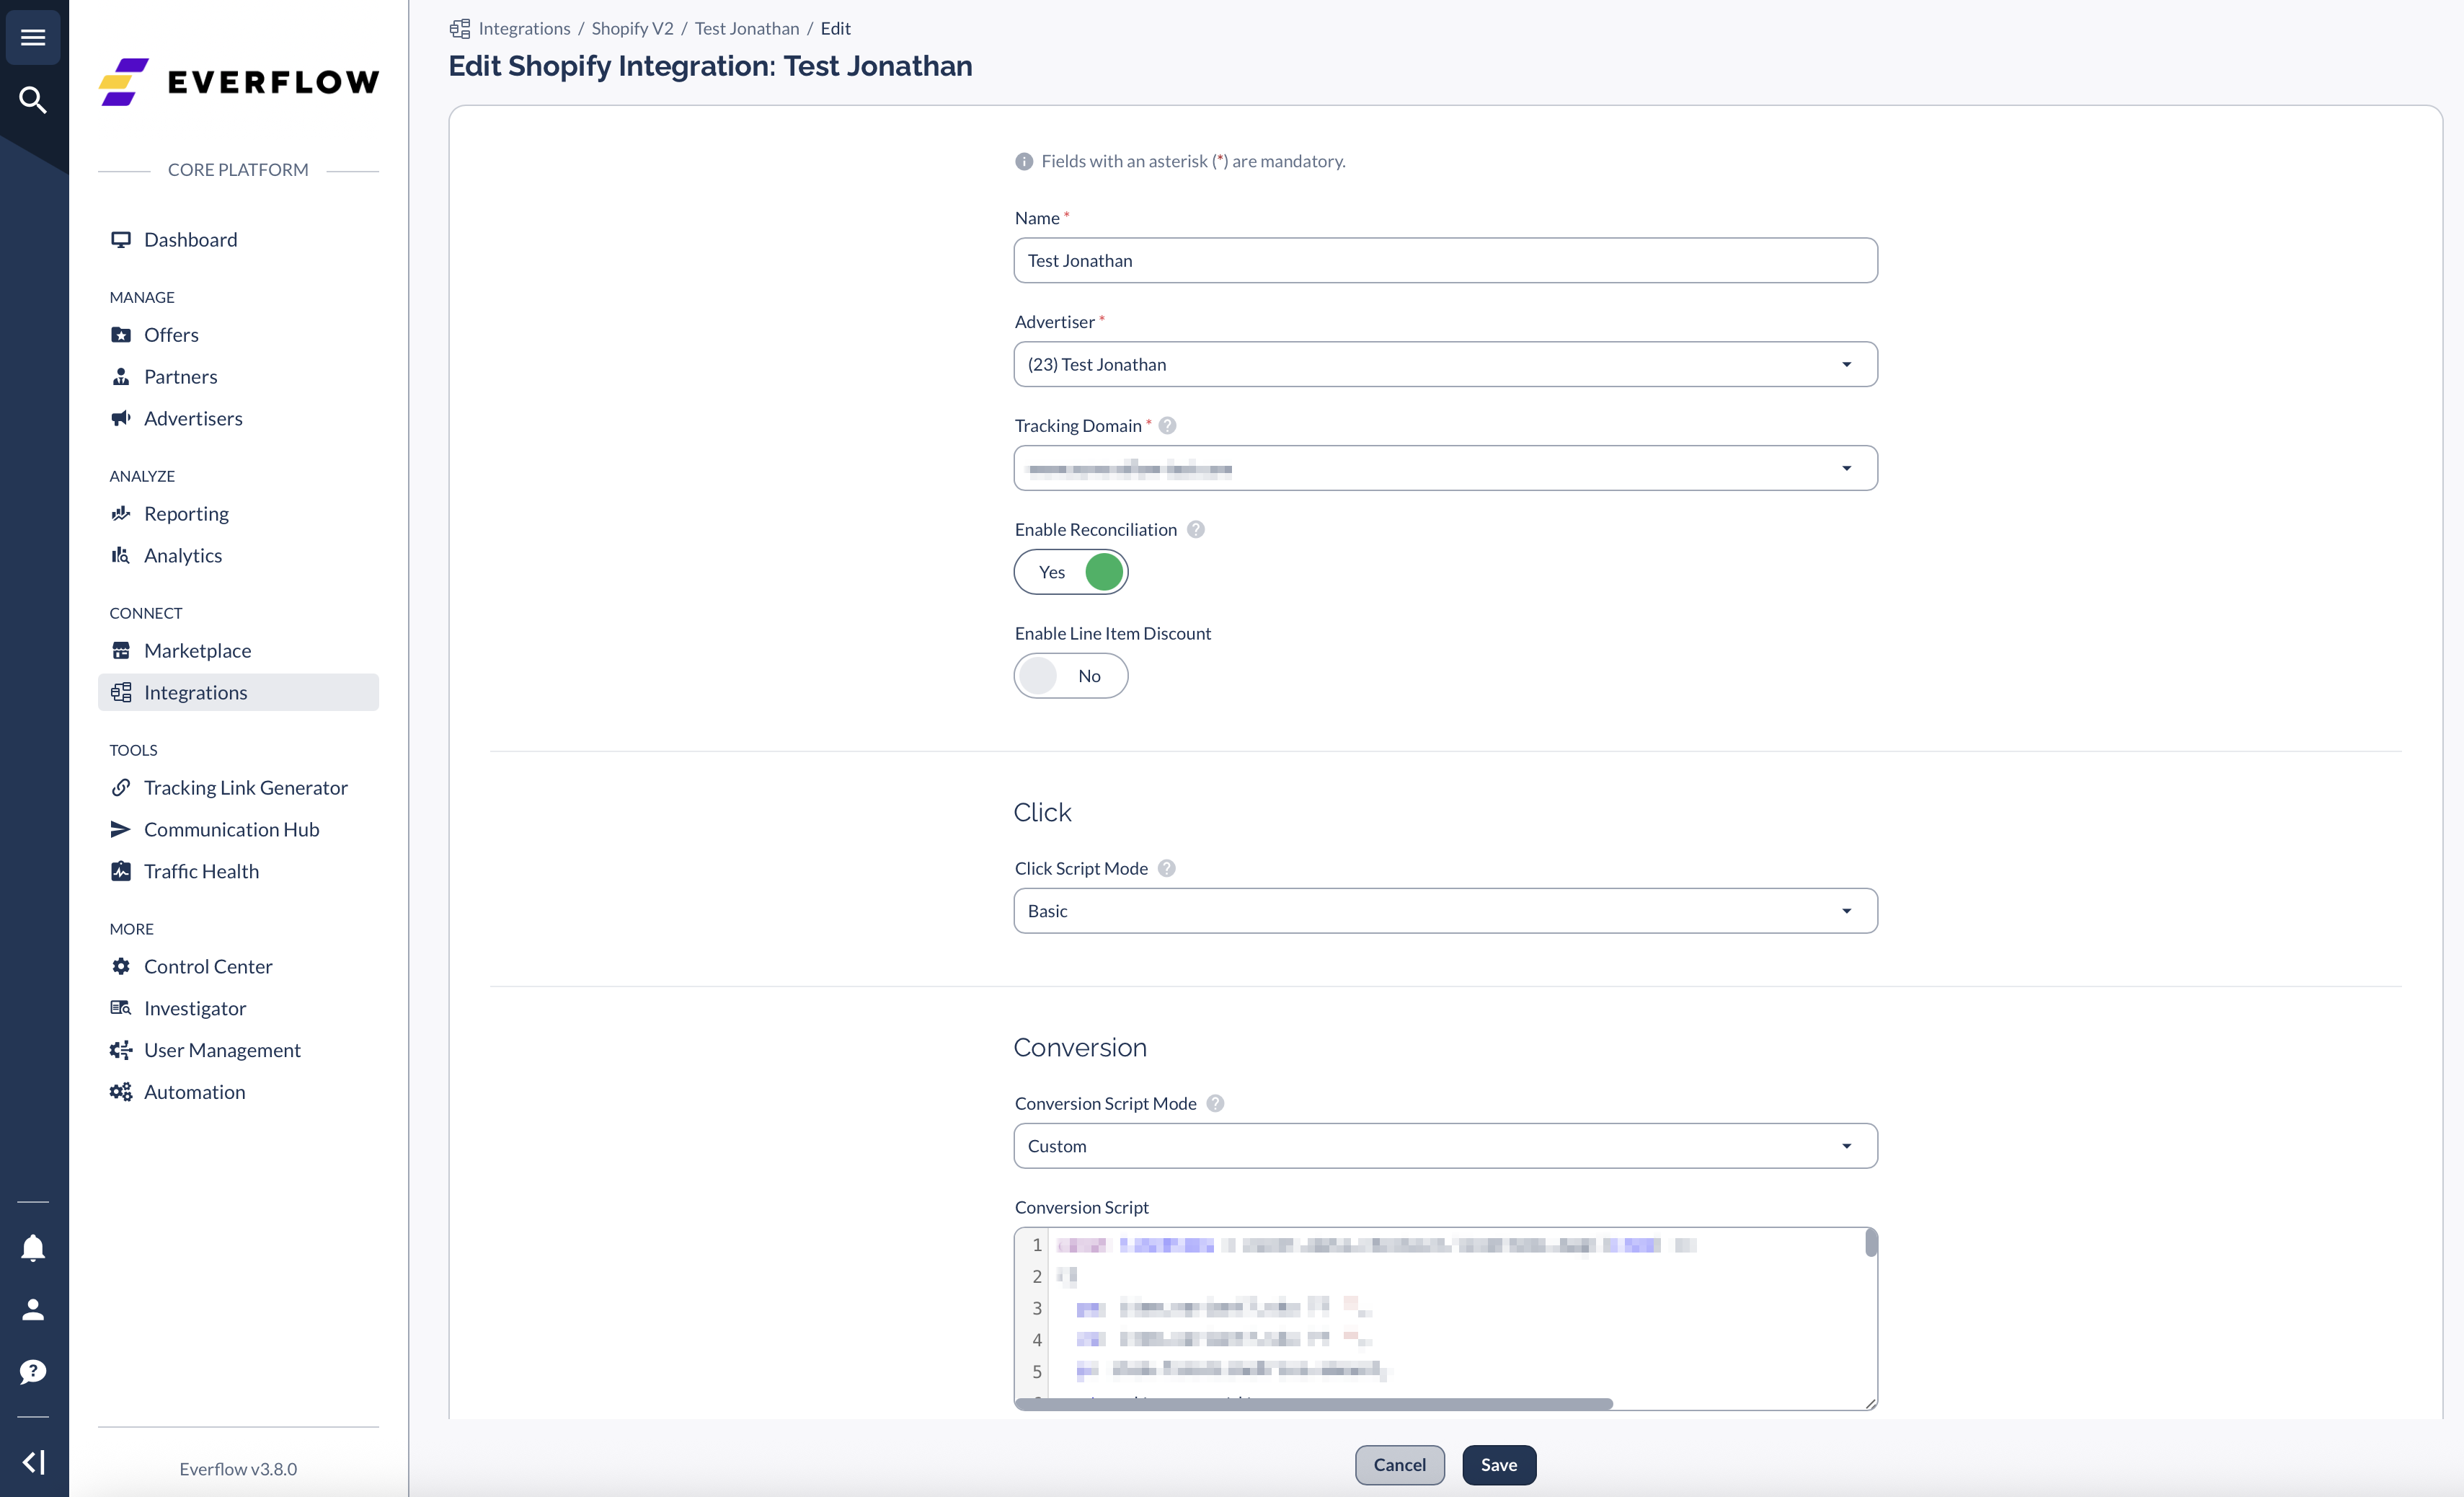Screen dimensions: 2464x1497
Task: Open Control Center item
Action: tap(238, 966)
